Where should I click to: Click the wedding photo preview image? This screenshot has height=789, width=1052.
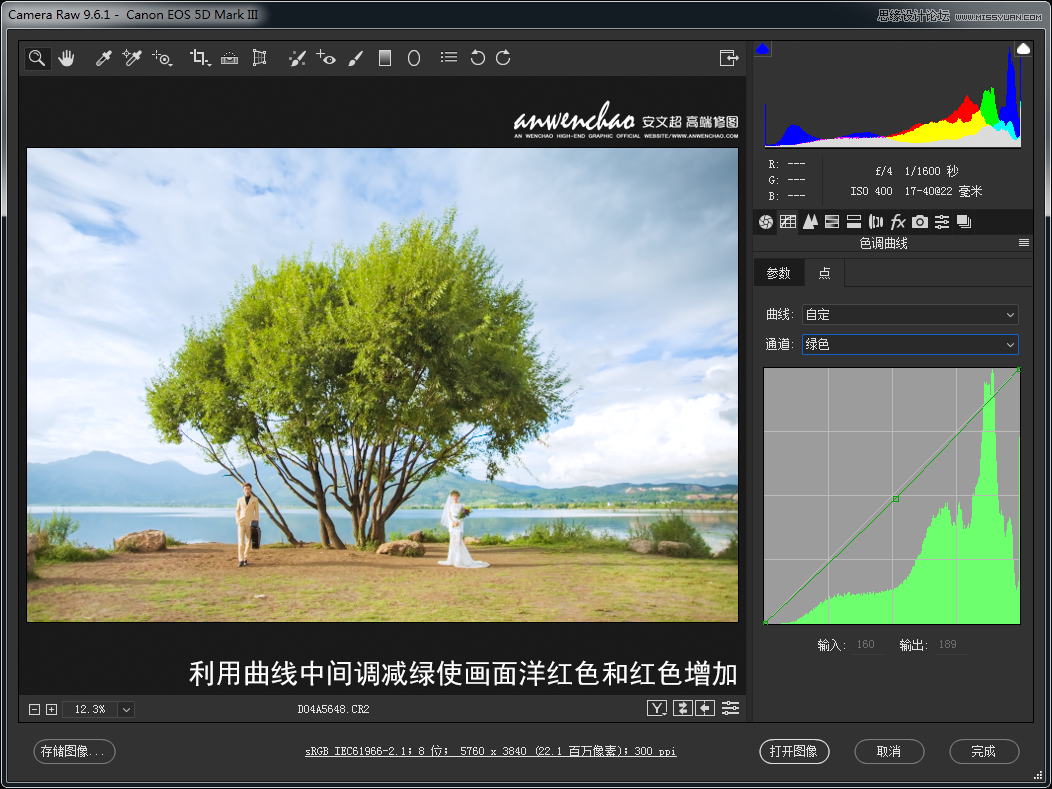(382, 385)
